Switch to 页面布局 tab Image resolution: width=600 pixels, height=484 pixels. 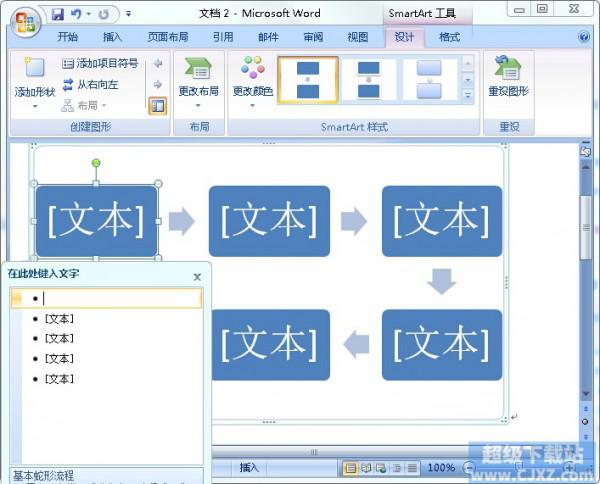[168, 37]
